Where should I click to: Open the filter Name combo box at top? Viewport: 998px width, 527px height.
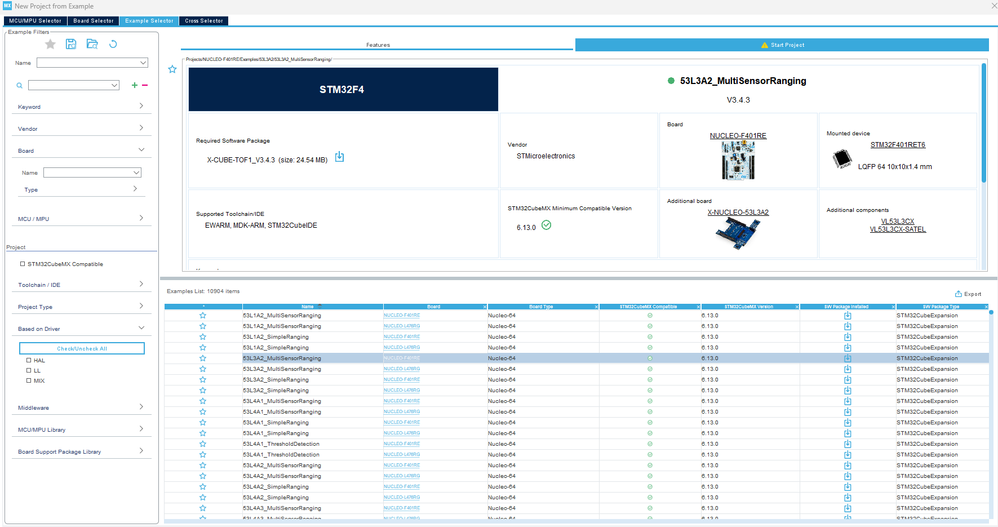tap(92, 62)
